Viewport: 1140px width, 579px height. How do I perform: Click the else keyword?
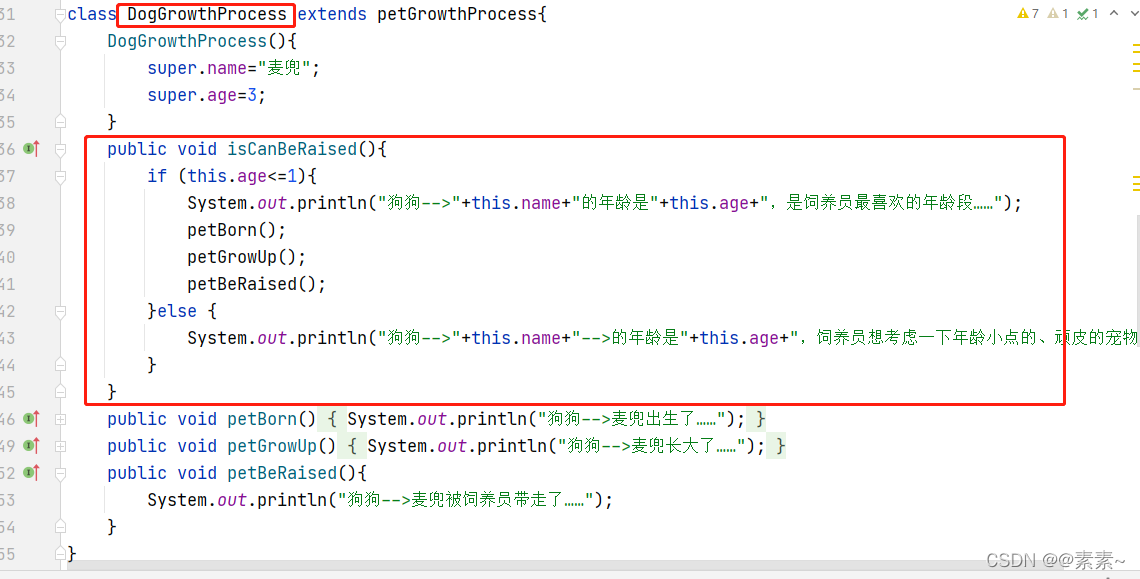pyautogui.click(x=177, y=311)
